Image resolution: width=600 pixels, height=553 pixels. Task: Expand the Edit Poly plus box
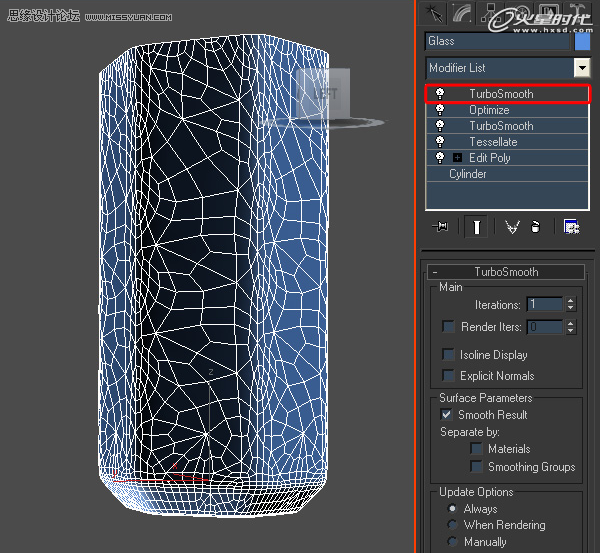tap(457, 158)
